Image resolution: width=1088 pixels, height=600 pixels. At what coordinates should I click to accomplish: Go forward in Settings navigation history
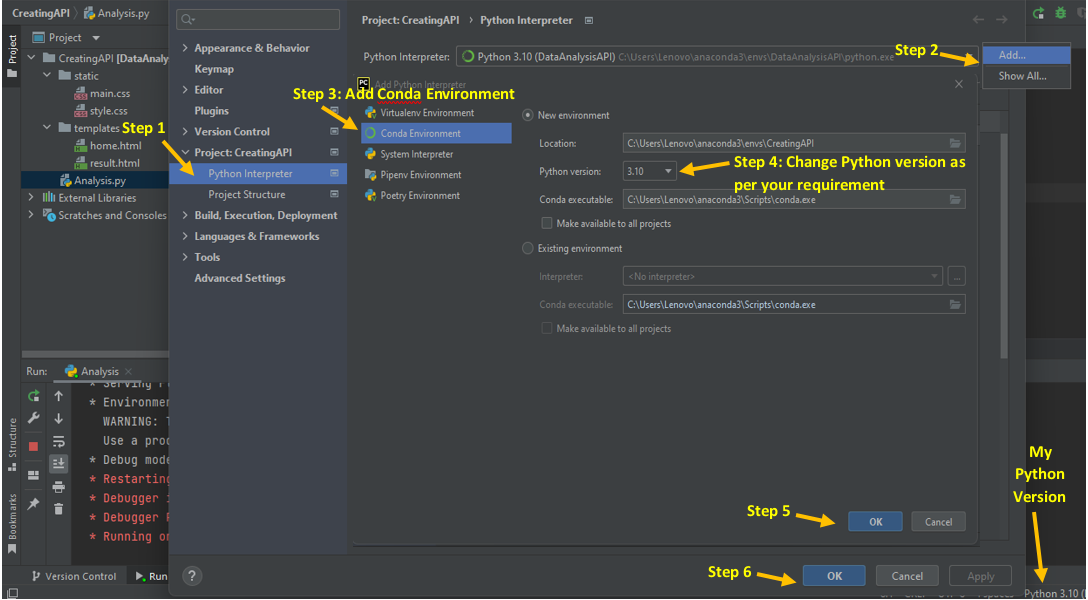pos(1002,20)
